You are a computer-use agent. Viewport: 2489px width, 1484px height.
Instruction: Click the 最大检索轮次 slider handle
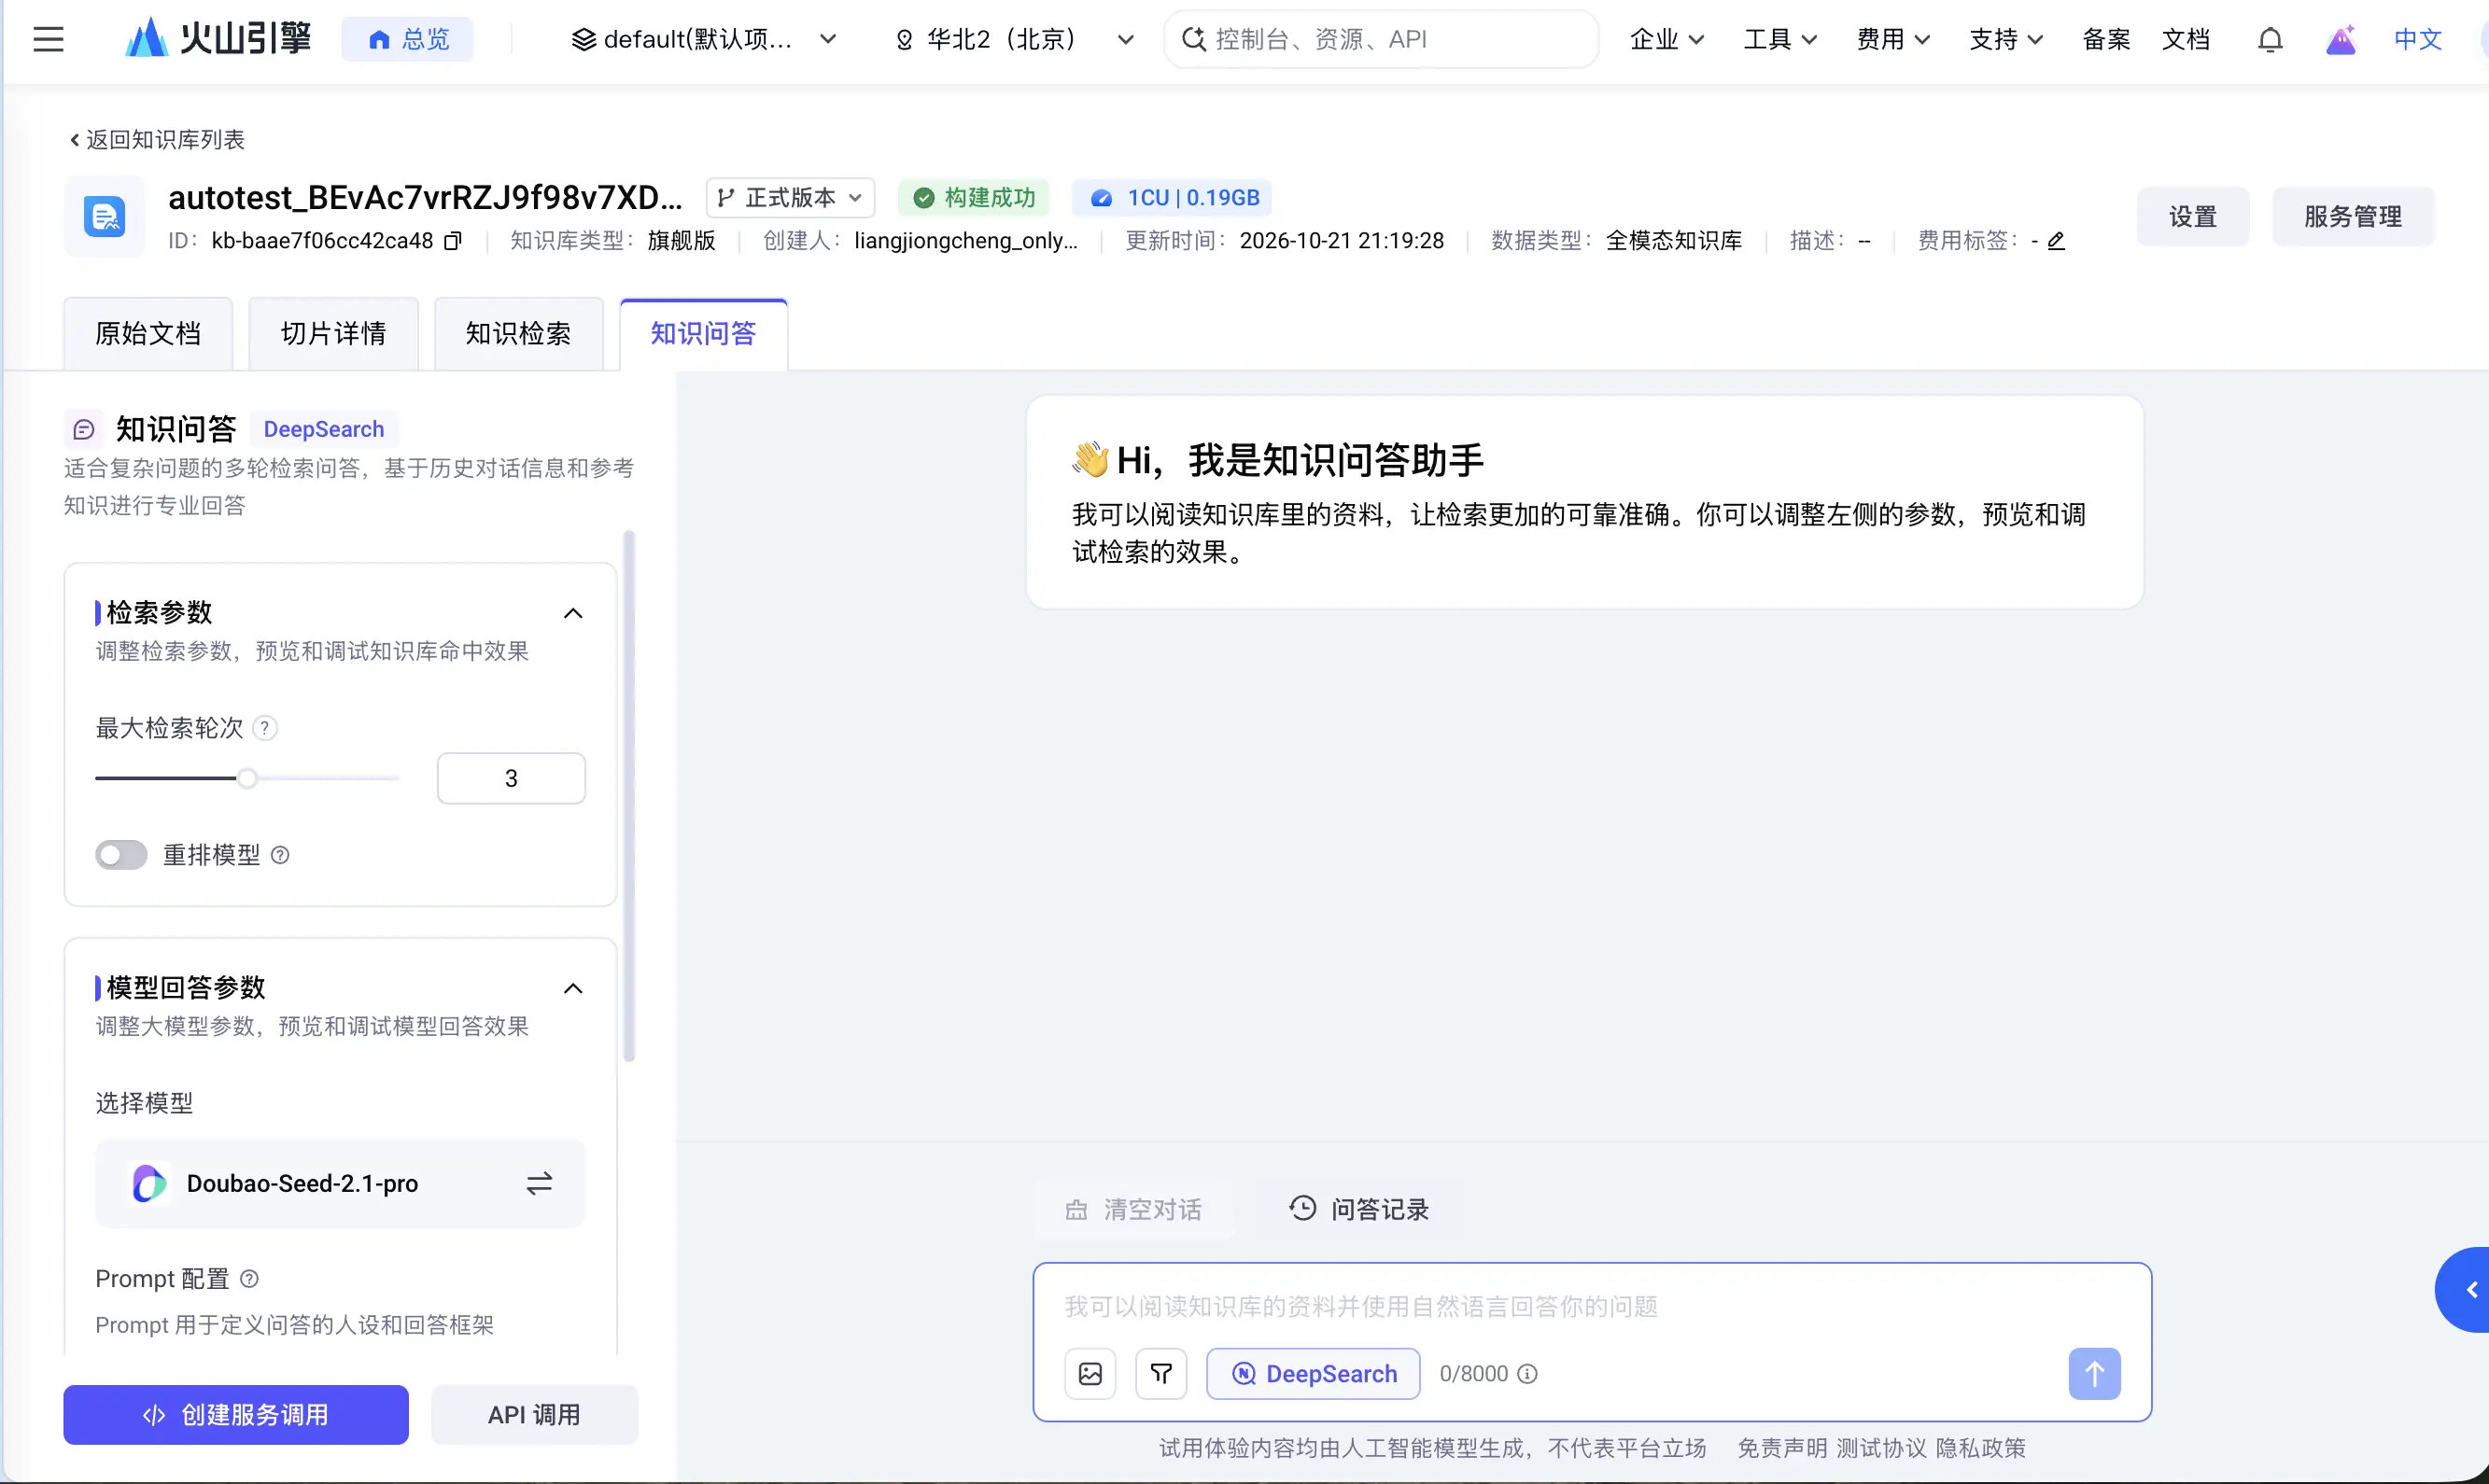pyautogui.click(x=247, y=778)
